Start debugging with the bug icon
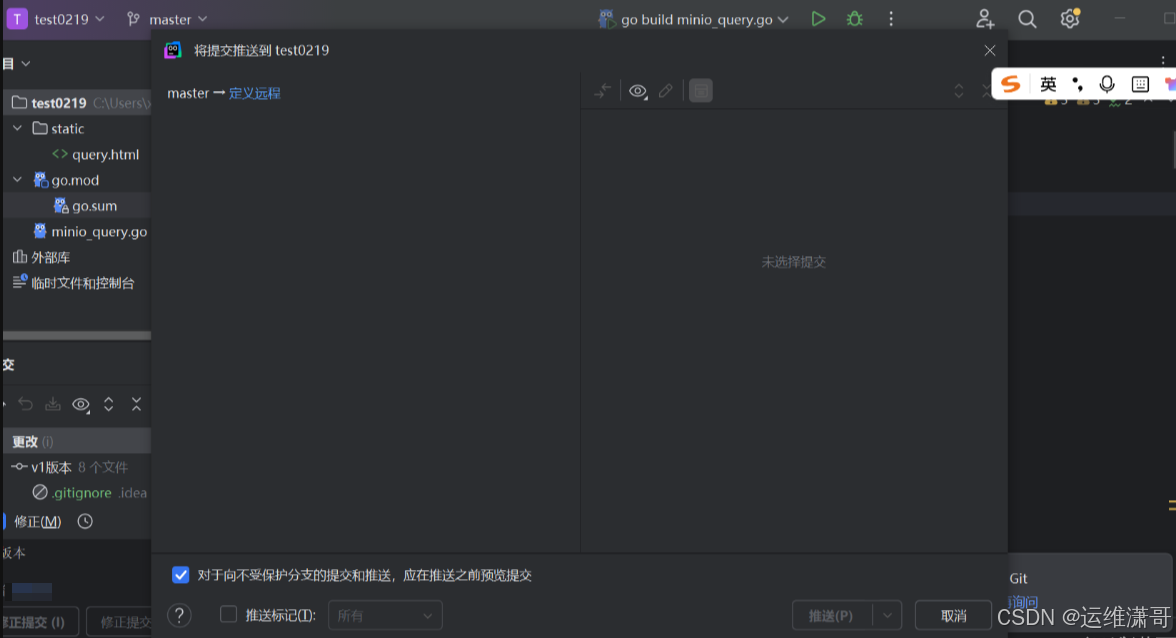Viewport: 1176px width, 638px height. [x=853, y=18]
